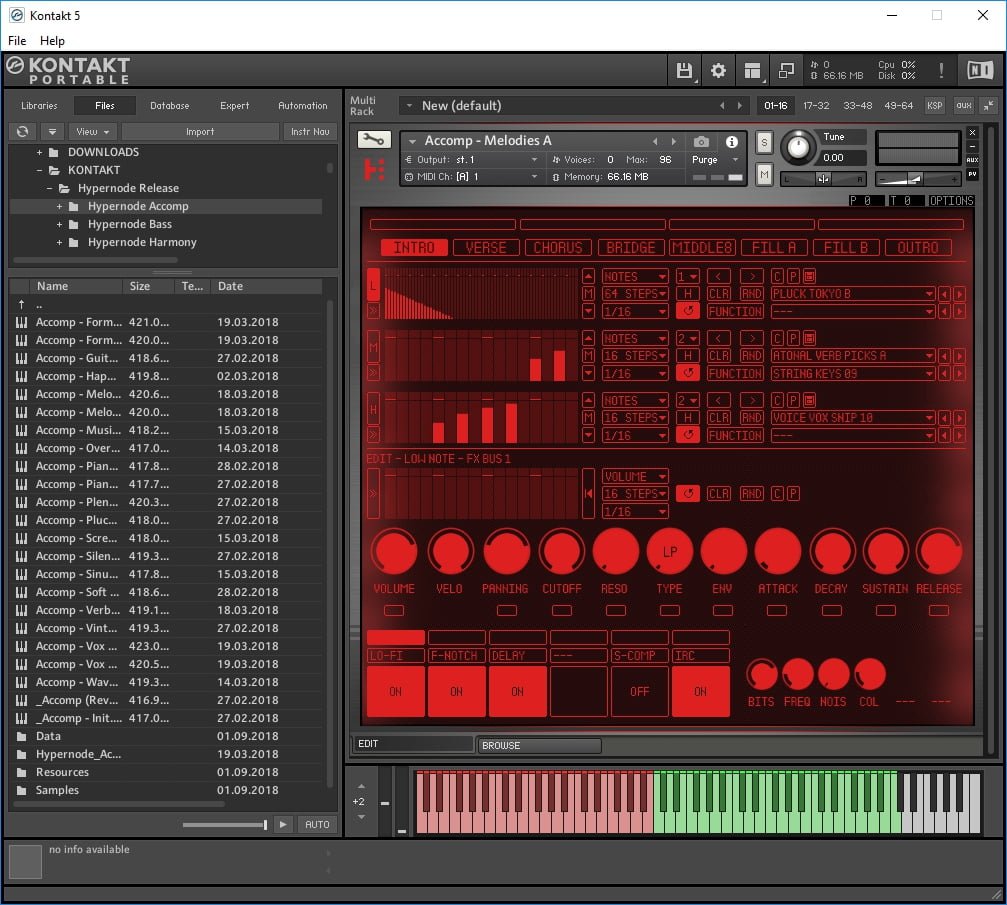Mute the instrument with M button
This screenshot has height=905, width=1007.
point(764,174)
